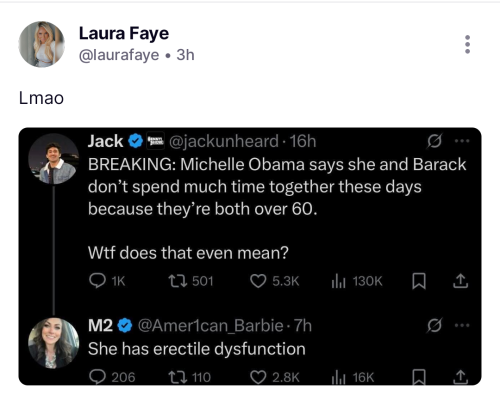
Task: Like Jack's tweet with 5.3K likes
Action: (258, 281)
